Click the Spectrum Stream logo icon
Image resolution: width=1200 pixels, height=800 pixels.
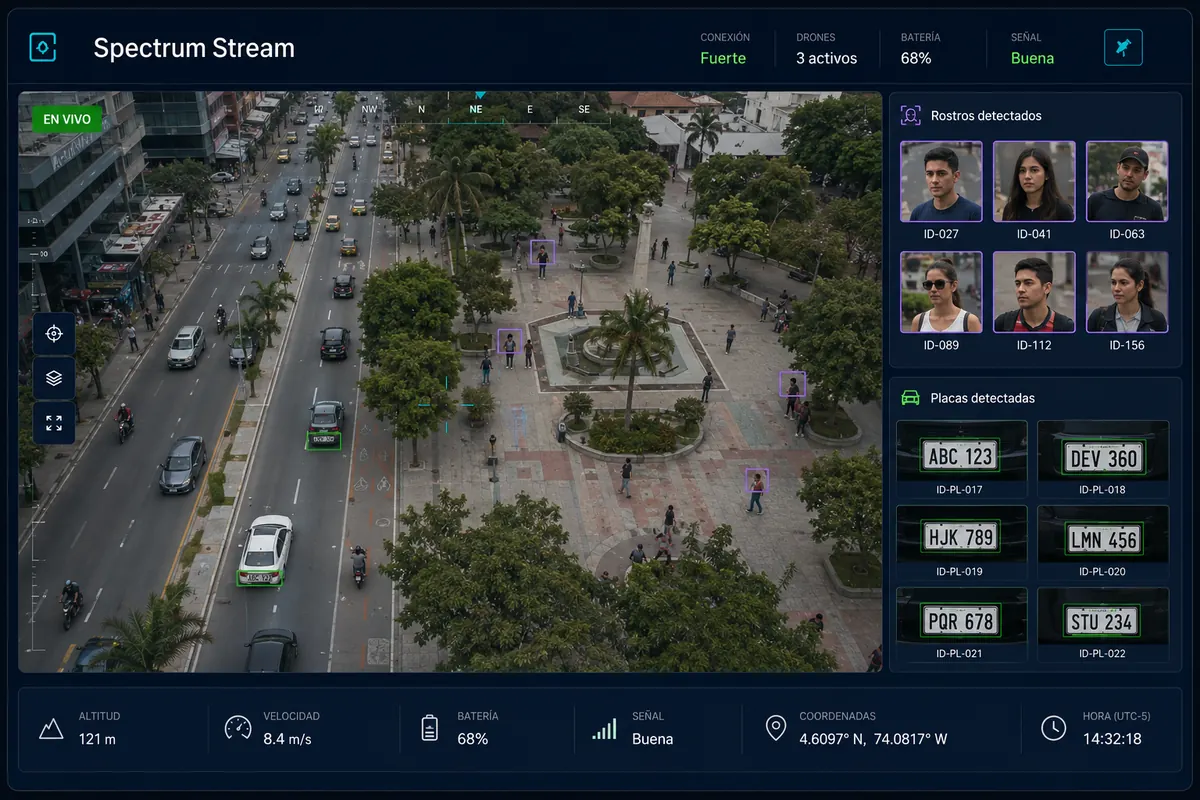tap(43, 47)
